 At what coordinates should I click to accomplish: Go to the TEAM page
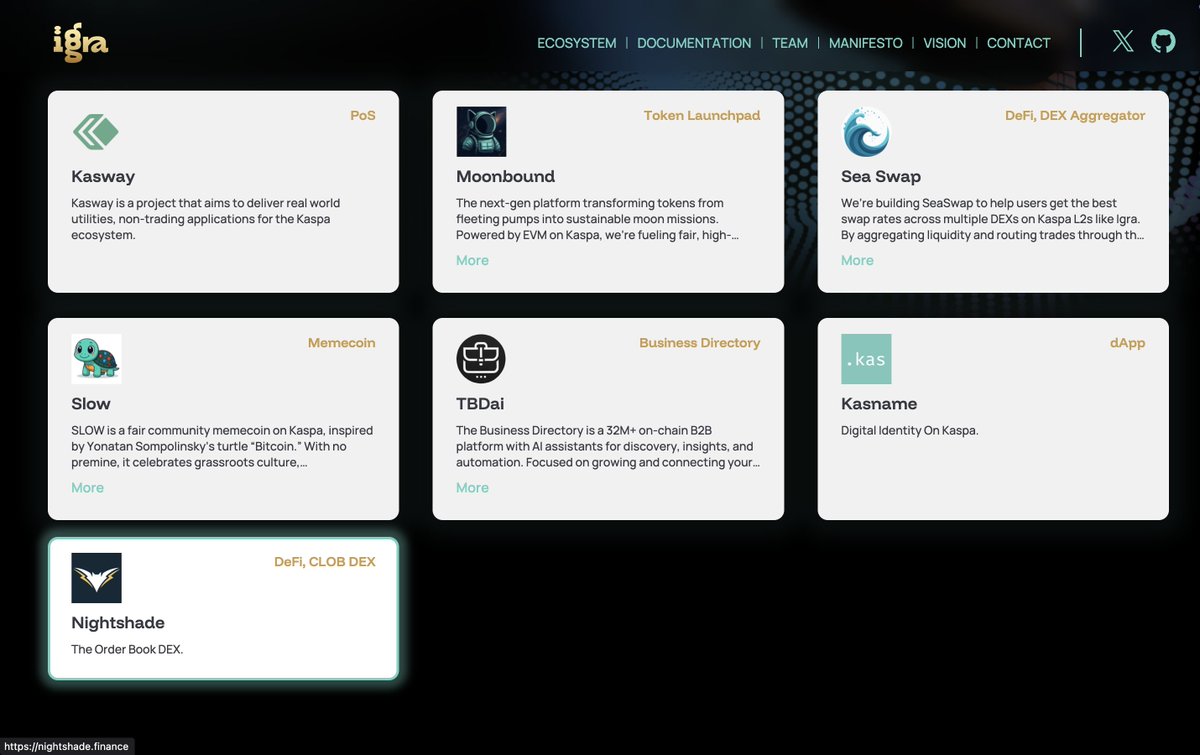(x=790, y=43)
